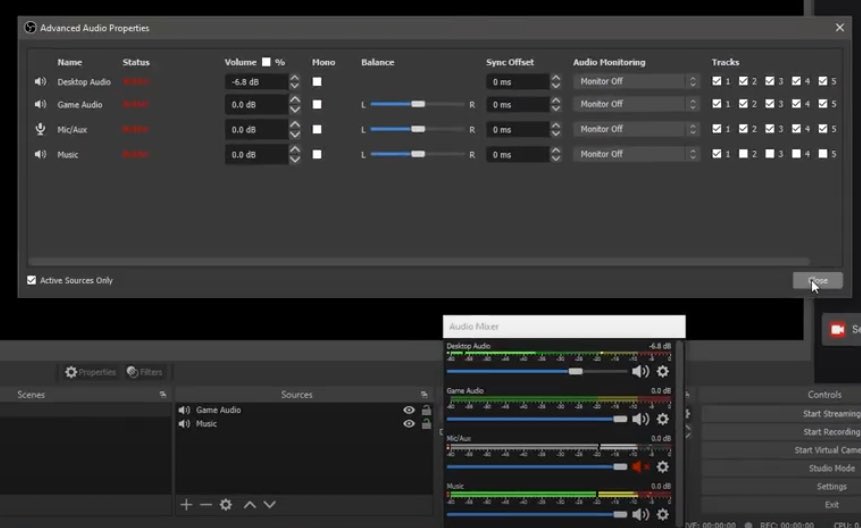The height and width of the screenshot is (528, 861).
Task: Enable track 2 for Music
Action: click(x=743, y=154)
